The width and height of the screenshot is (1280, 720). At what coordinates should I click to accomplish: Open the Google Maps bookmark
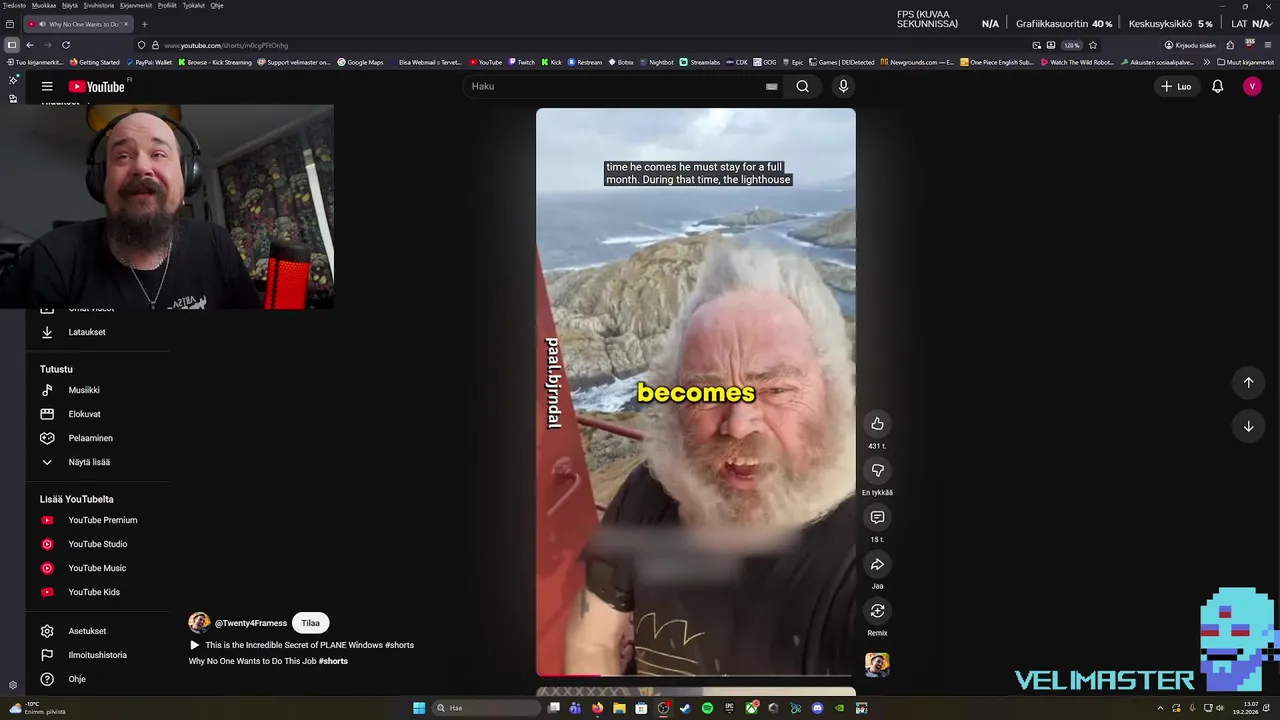point(361,62)
